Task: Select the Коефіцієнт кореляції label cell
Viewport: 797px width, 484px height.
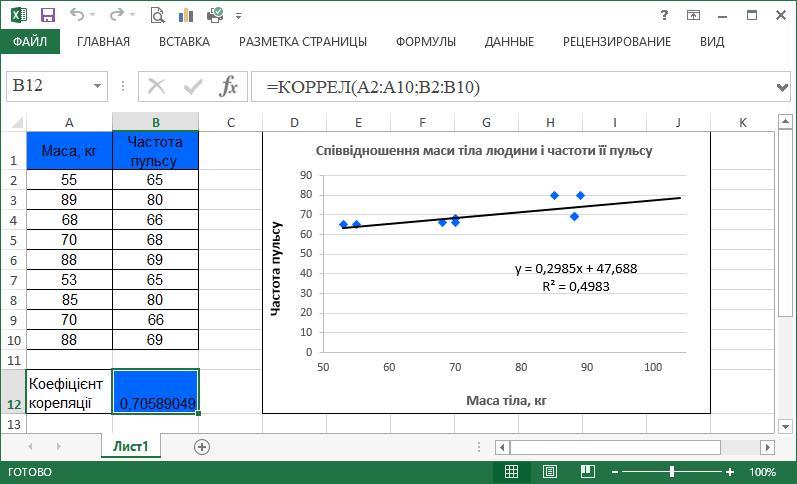Action: (69, 392)
